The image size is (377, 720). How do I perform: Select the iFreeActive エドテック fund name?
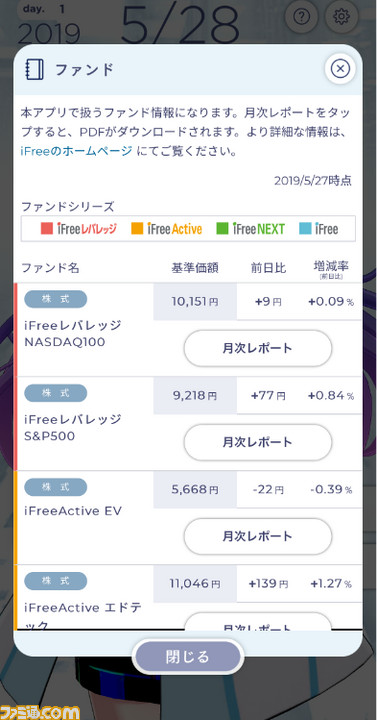(x=83, y=616)
